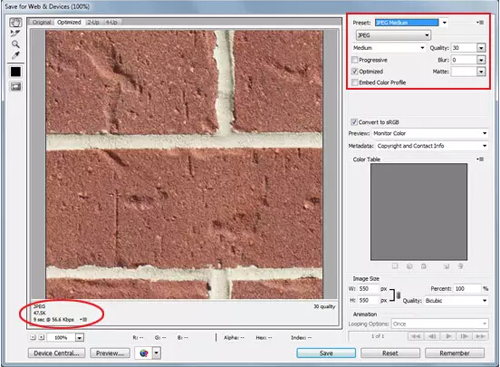Image resolution: width=500 pixels, height=367 pixels.
Task: Open the Color Table flyout menu
Action: tap(480, 159)
